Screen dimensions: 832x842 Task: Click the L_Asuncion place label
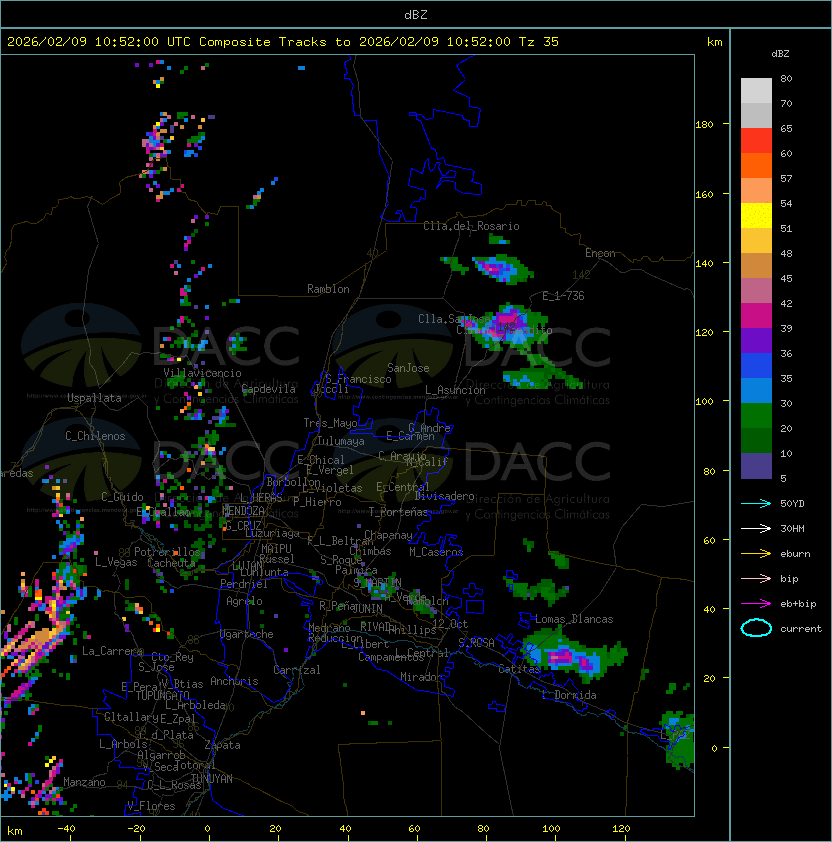coord(455,390)
